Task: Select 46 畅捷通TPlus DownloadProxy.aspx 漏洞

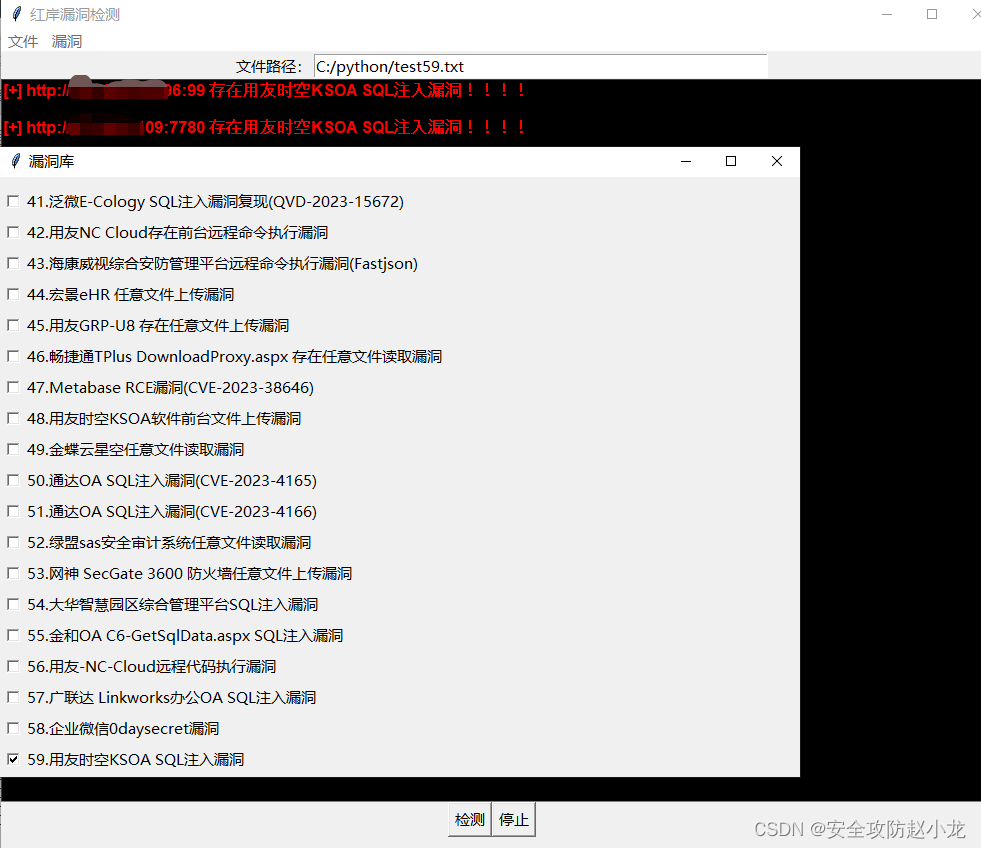Action: pyautogui.click(x=13, y=356)
